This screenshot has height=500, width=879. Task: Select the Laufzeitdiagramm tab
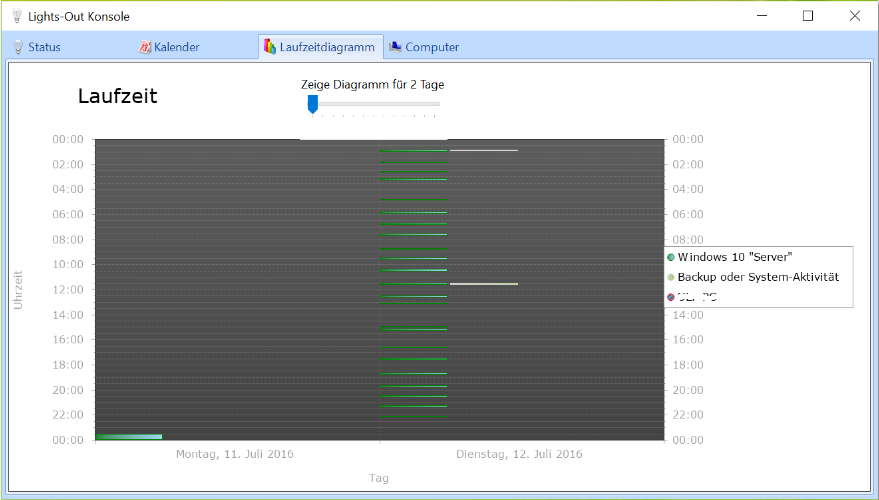(321, 47)
